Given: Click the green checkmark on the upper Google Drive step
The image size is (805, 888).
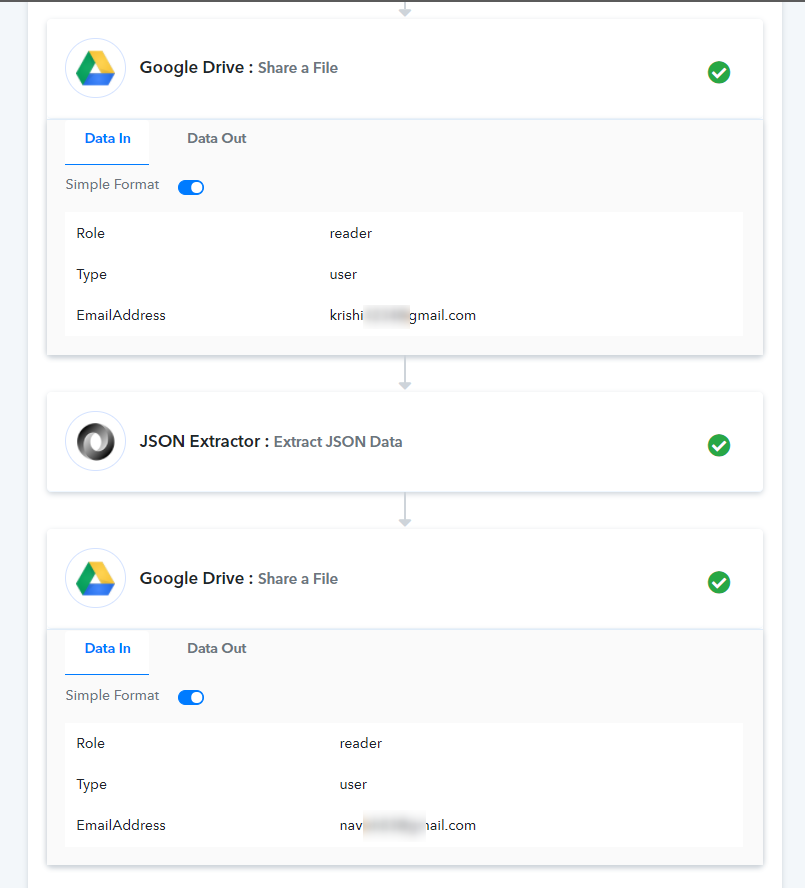Looking at the screenshot, I should 718,72.
